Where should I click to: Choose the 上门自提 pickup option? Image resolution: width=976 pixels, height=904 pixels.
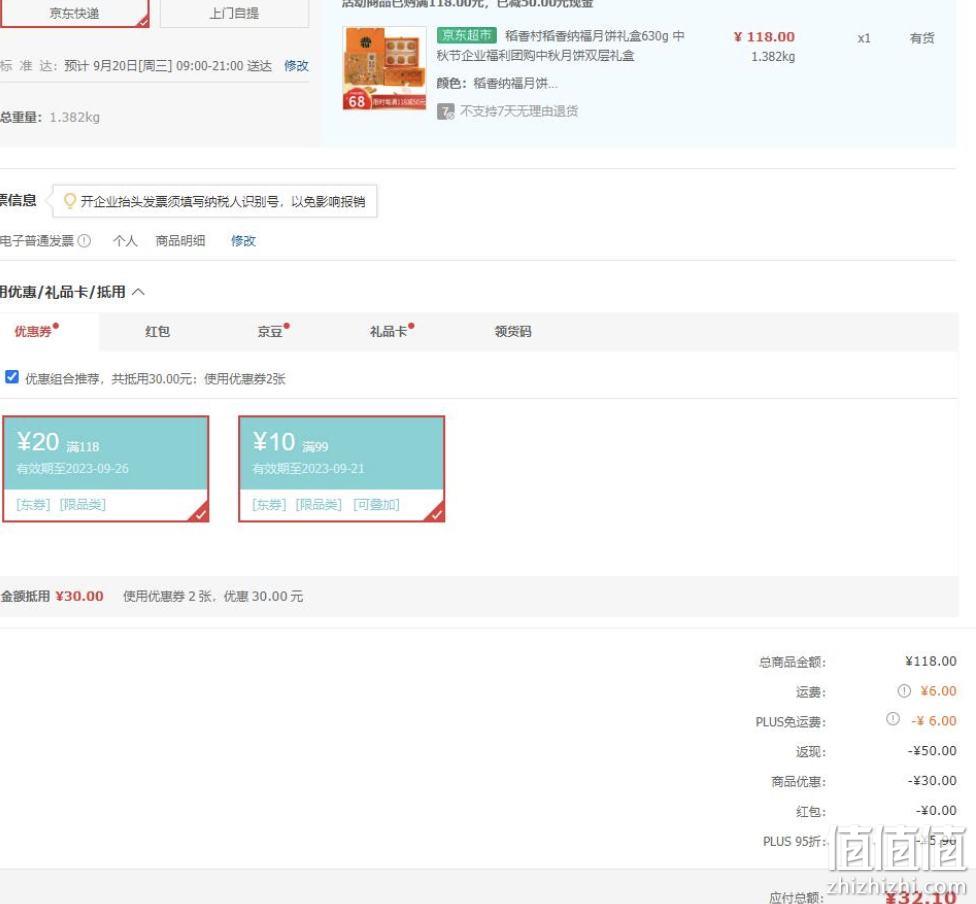pos(234,12)
